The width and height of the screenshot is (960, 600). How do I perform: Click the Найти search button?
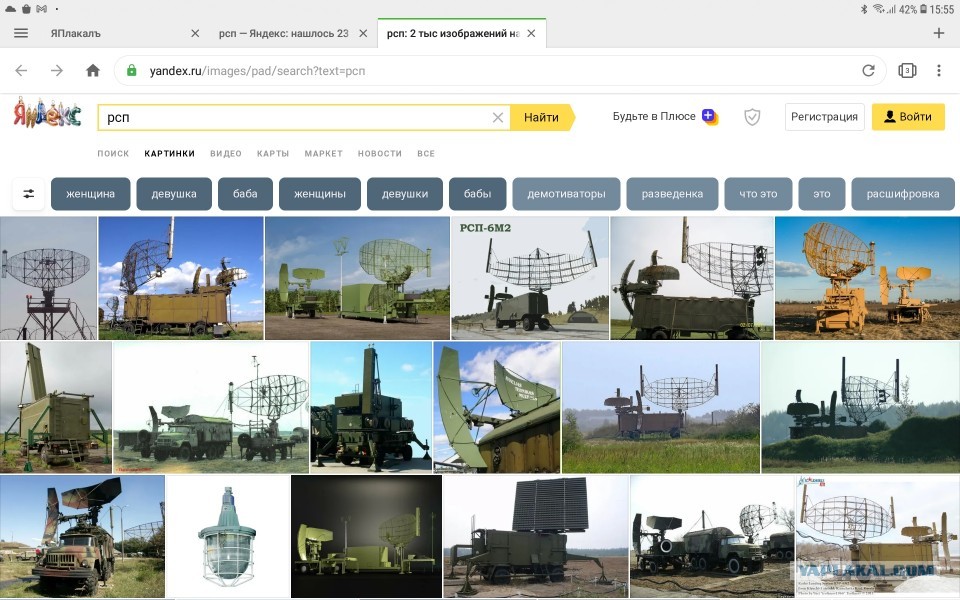[x=542, y=118]
